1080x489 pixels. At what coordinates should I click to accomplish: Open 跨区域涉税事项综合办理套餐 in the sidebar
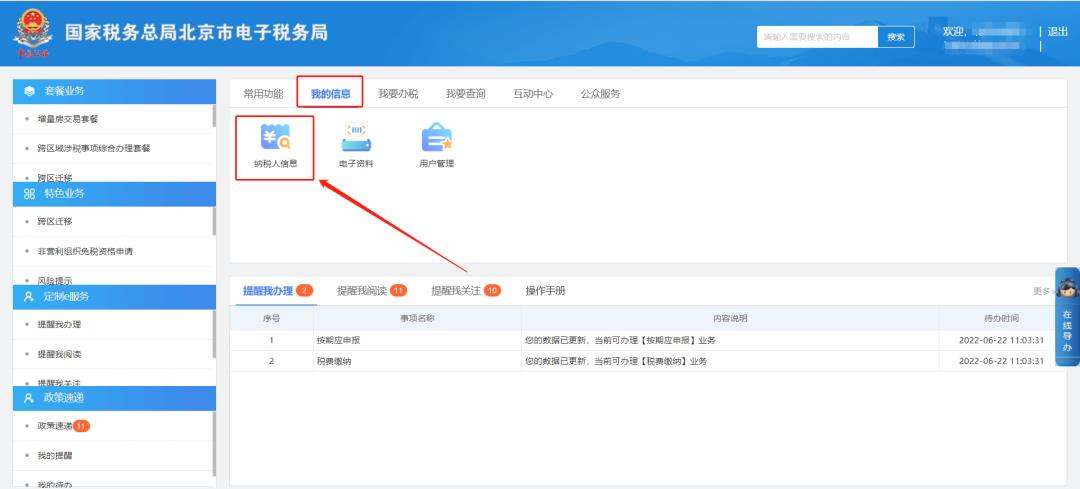(x=94, y=148)
